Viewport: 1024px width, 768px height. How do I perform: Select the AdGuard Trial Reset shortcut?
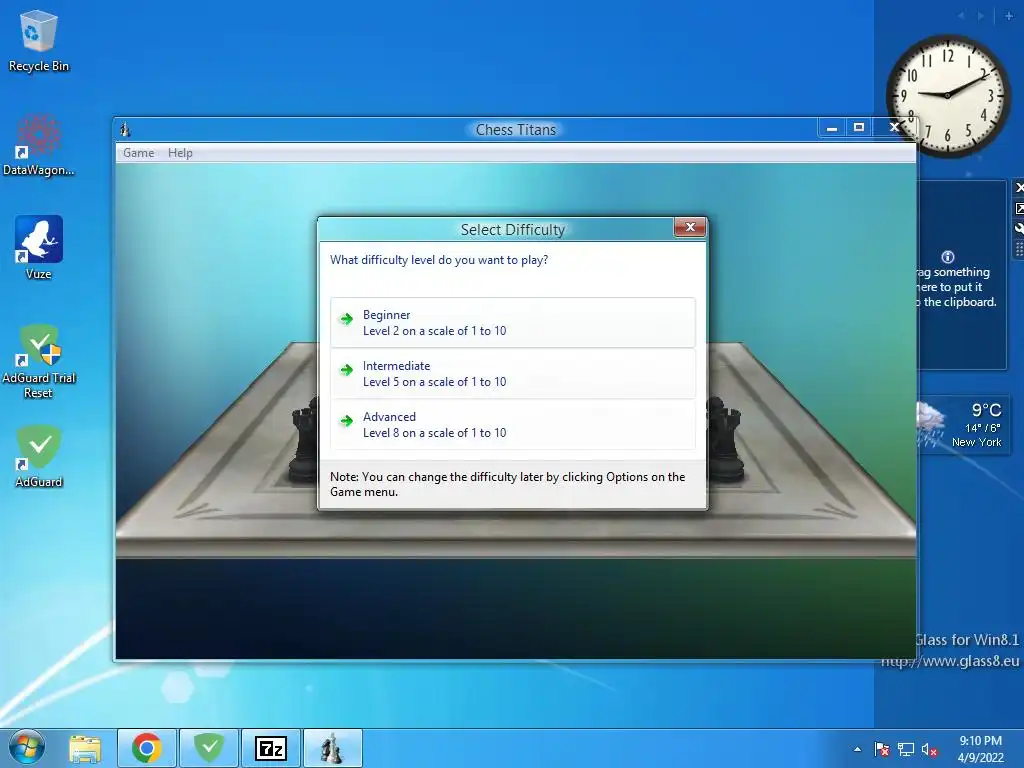point(39,361)
